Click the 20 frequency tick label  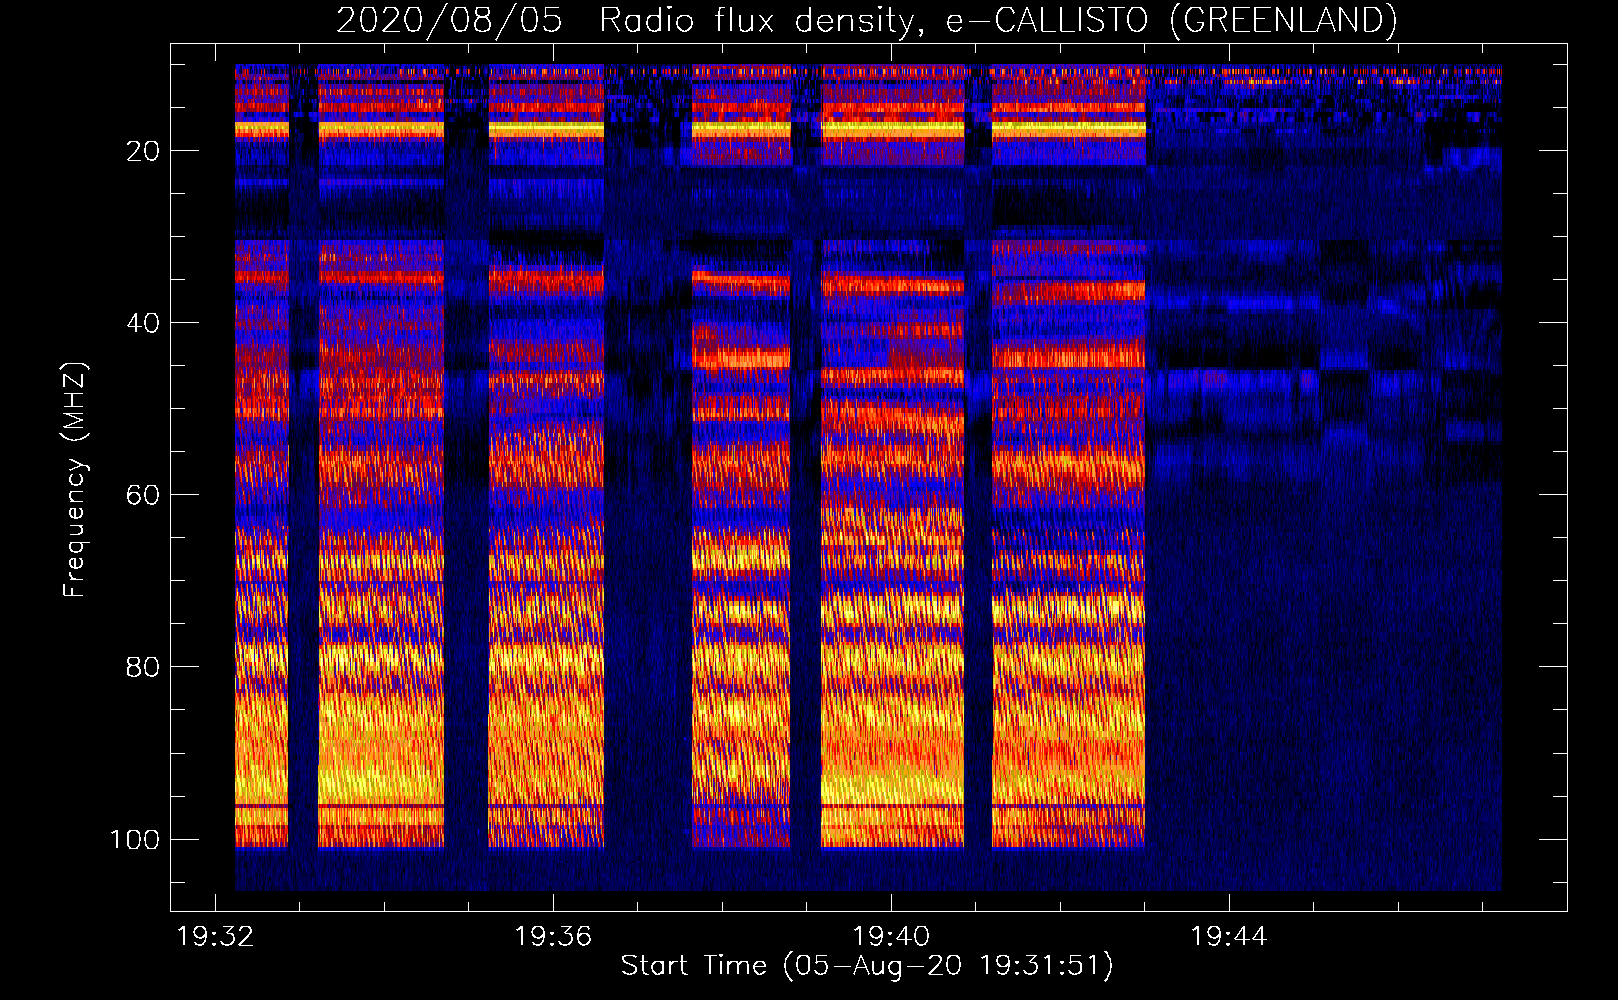[143, 151]
